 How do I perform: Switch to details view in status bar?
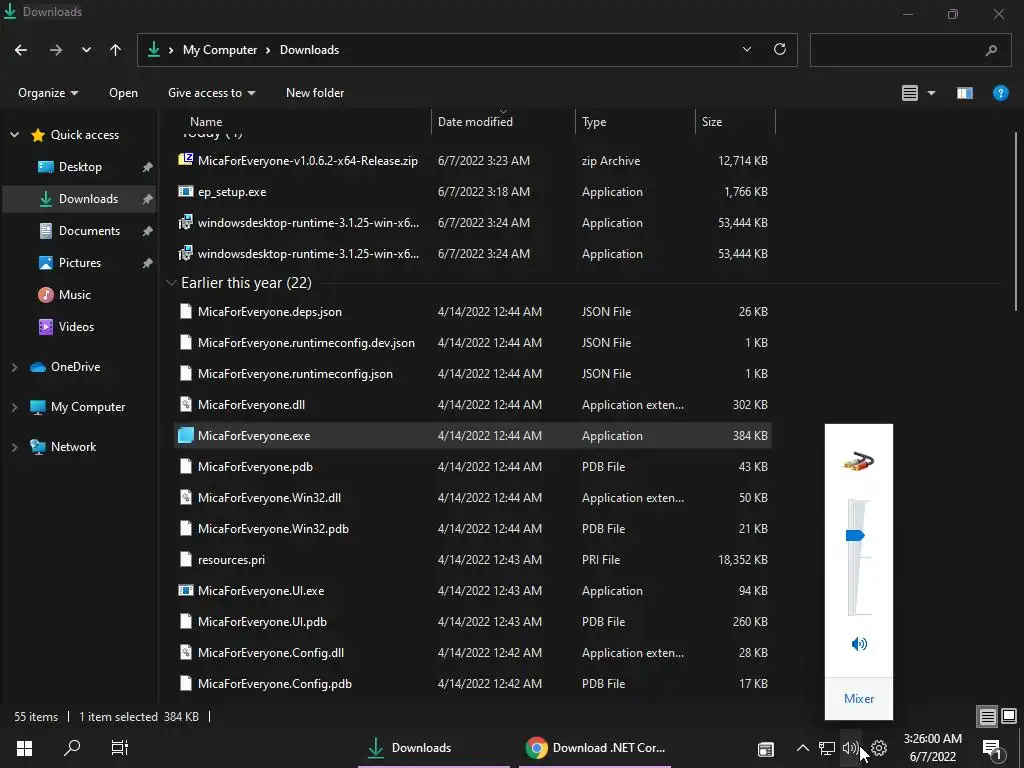coord(987,717)
